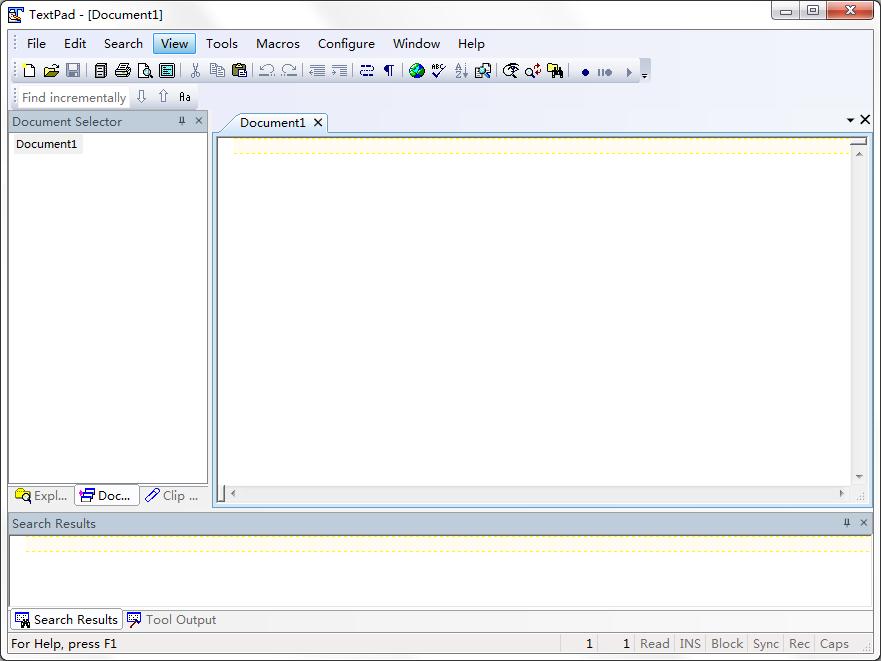Open the toolbar overflow dropdown
Image resolution: width=881 pixels, height=661 pixels.
[644, 74]
